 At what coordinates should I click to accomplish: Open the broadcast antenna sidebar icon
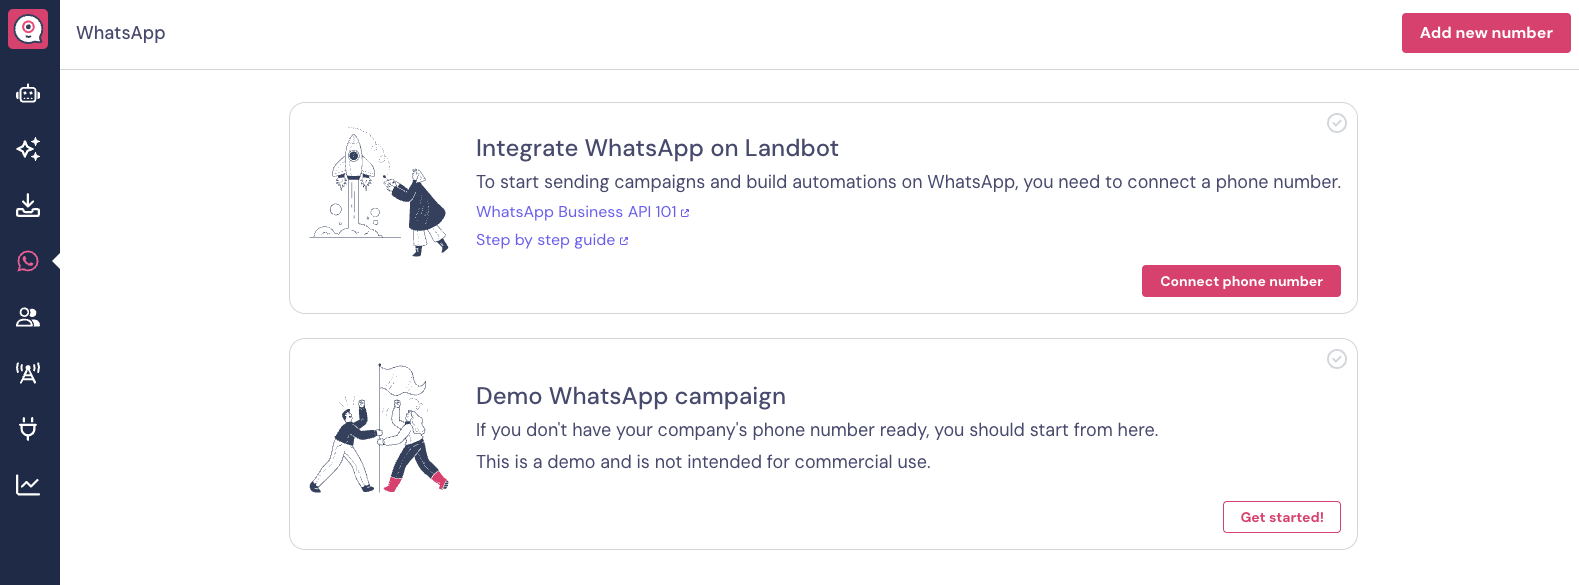tap(28, 373)
